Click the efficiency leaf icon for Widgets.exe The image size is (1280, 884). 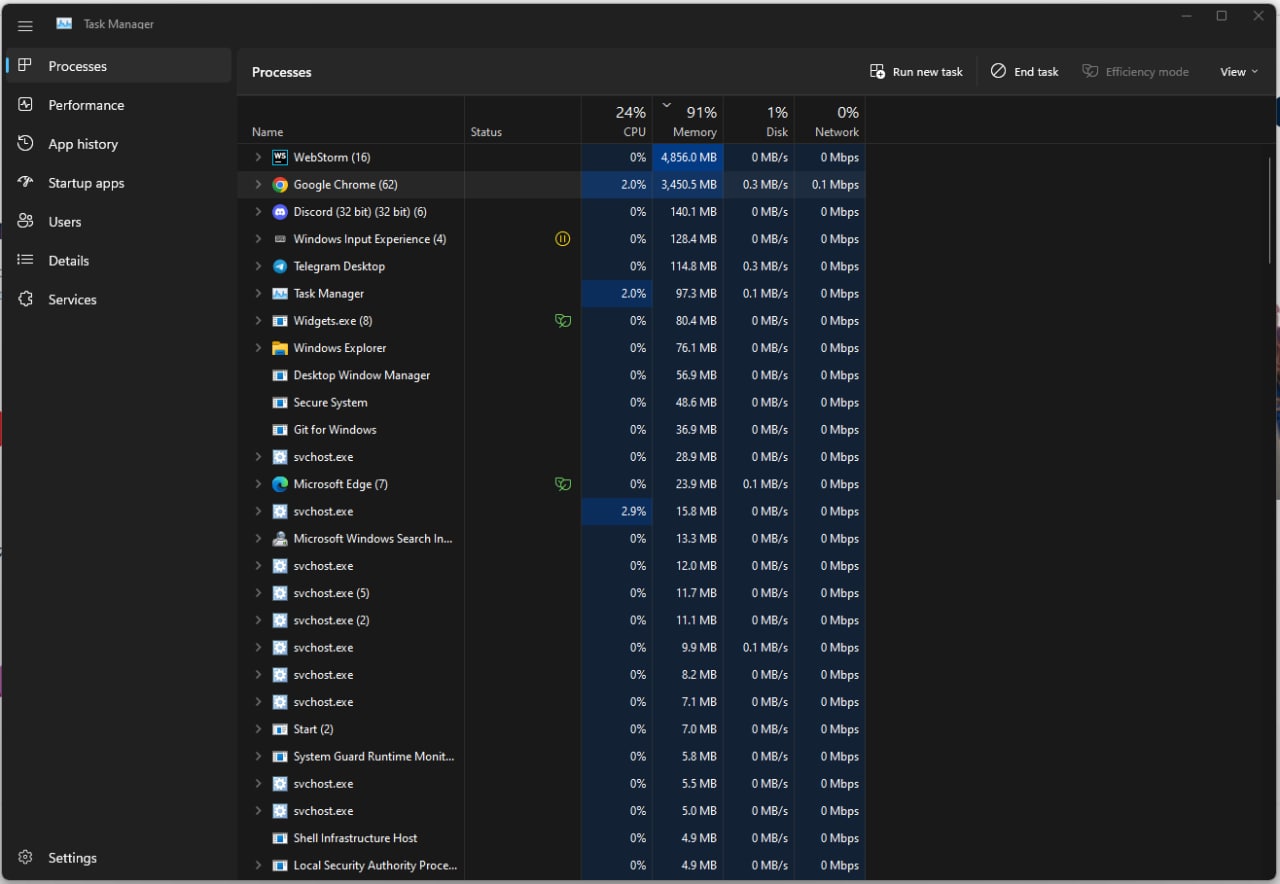pyautogui.click(x=563, y=321)
